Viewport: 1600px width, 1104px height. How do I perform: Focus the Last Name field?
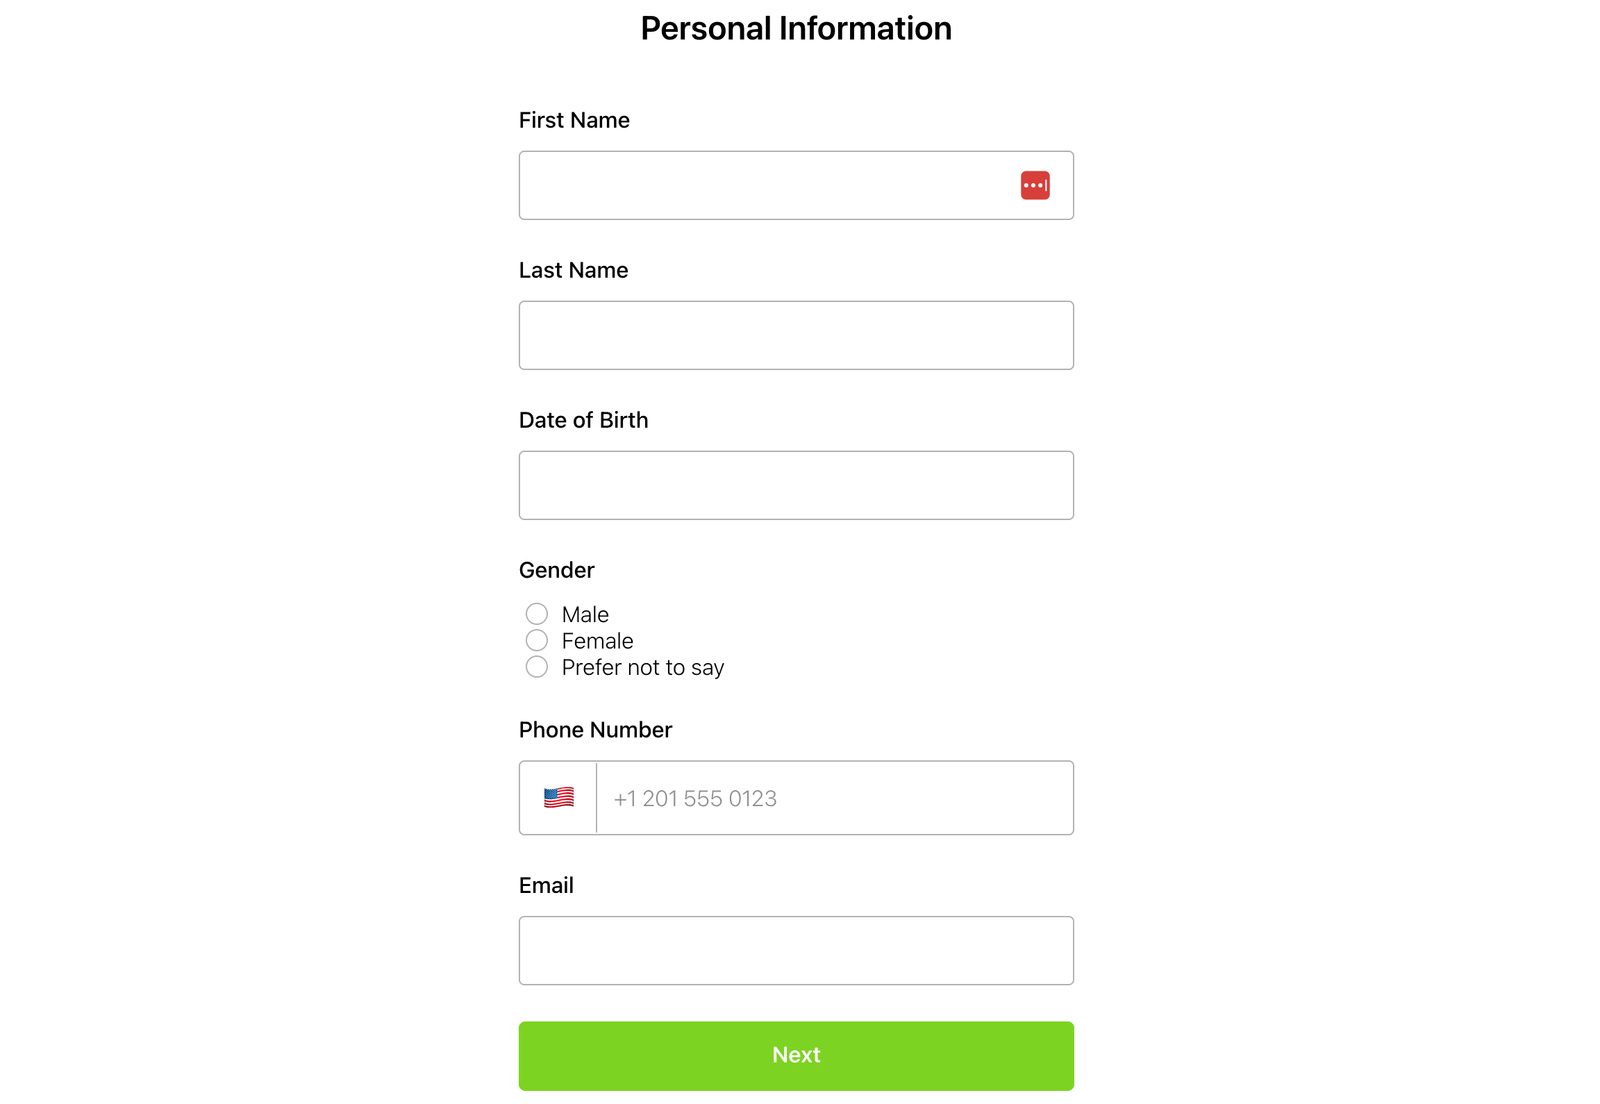coord(796,335)
